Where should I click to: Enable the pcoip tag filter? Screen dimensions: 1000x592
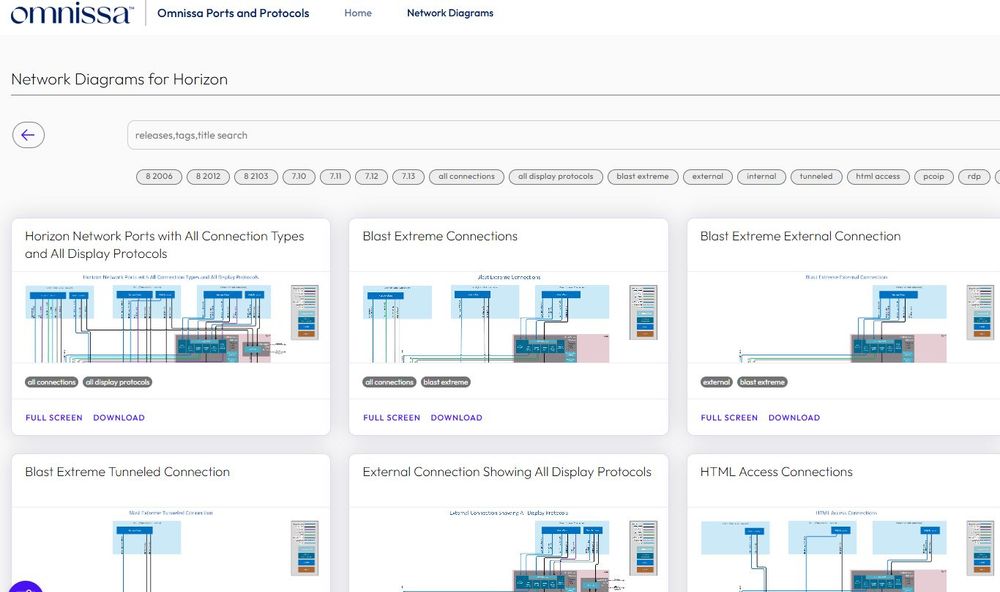pos(934,177)
